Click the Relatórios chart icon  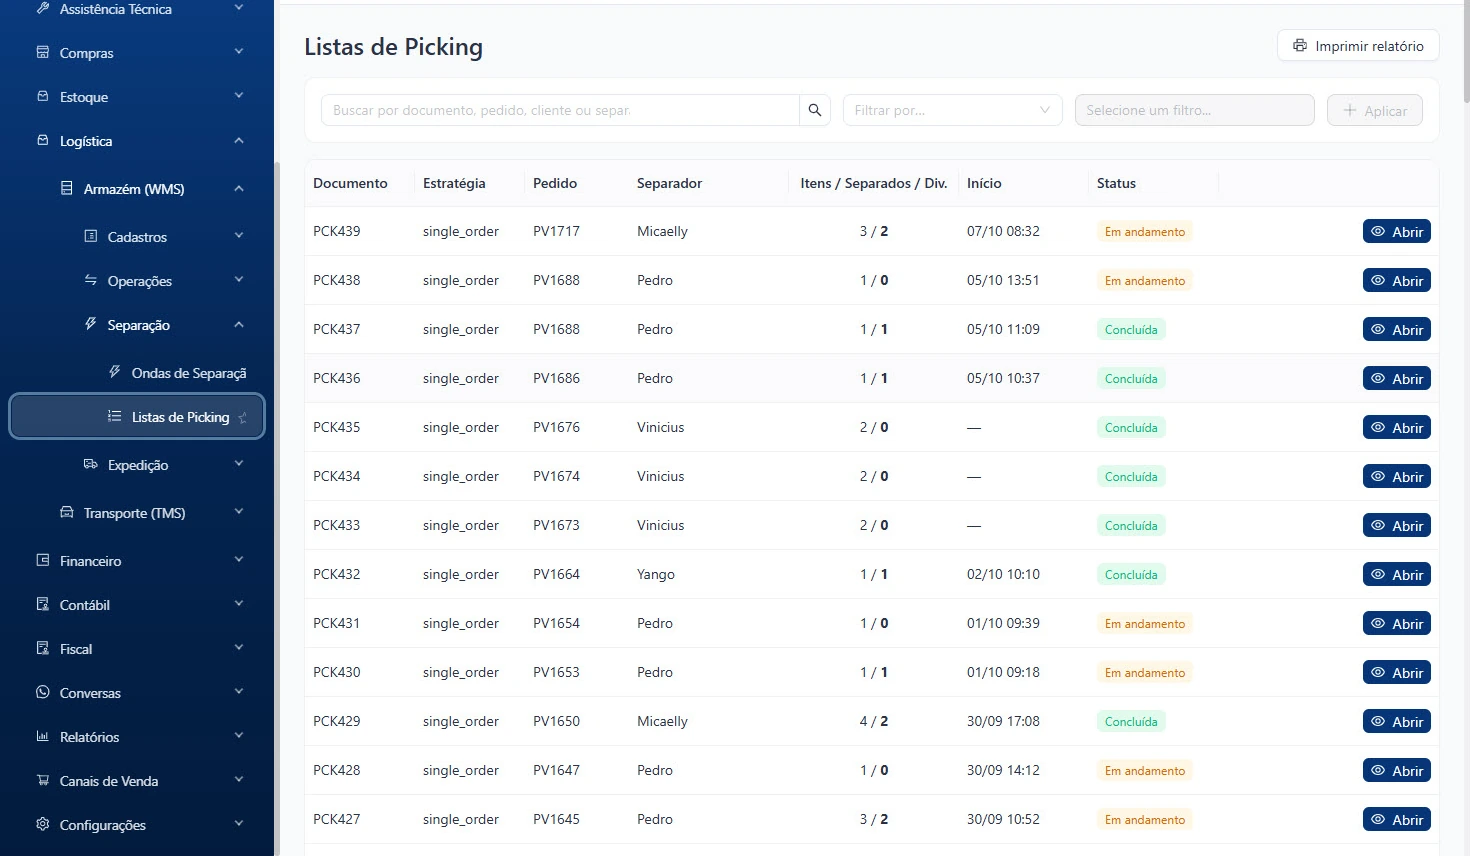43,736
